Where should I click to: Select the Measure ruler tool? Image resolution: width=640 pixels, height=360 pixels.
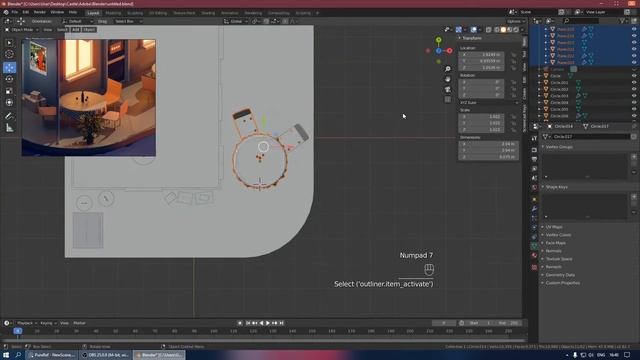click(9, 128)
